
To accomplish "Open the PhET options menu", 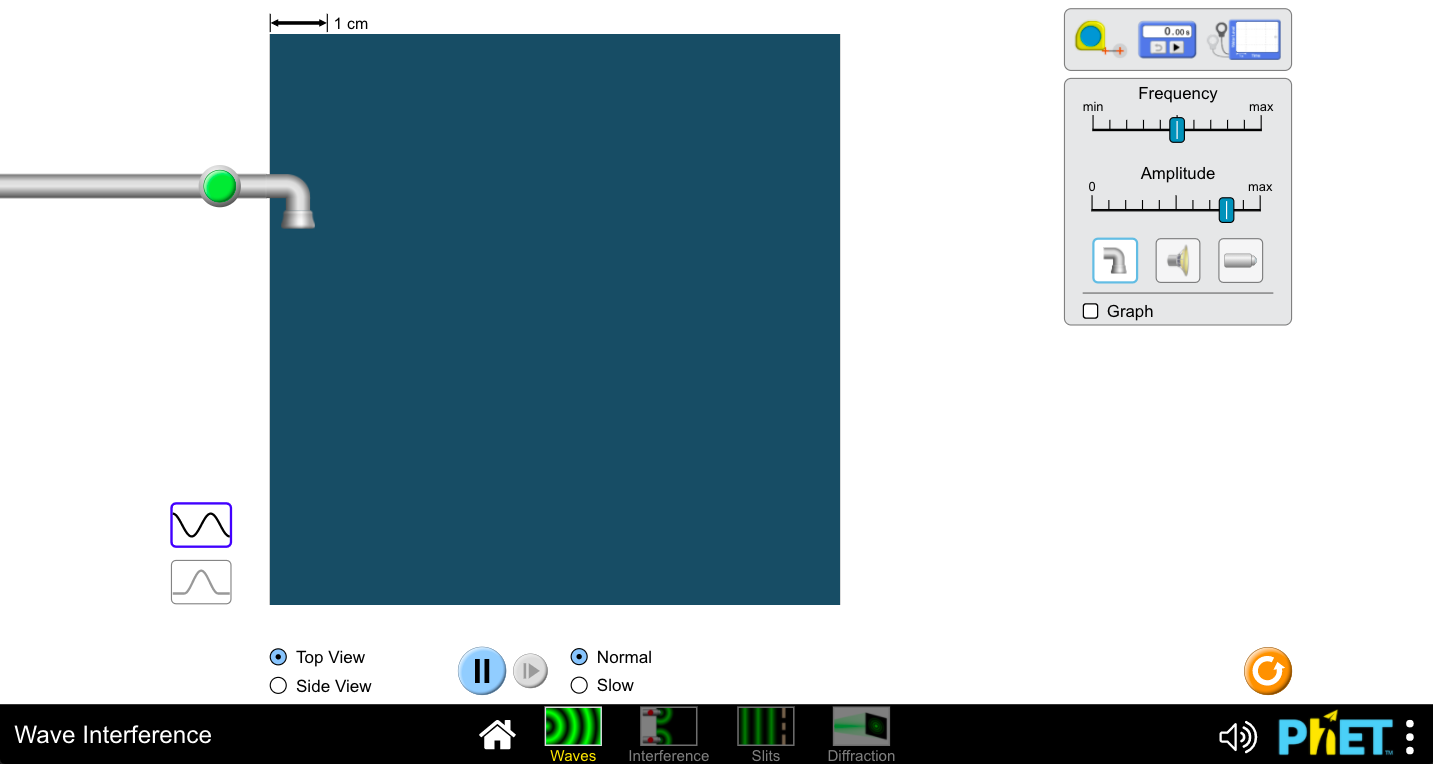I will point(1410,736).
